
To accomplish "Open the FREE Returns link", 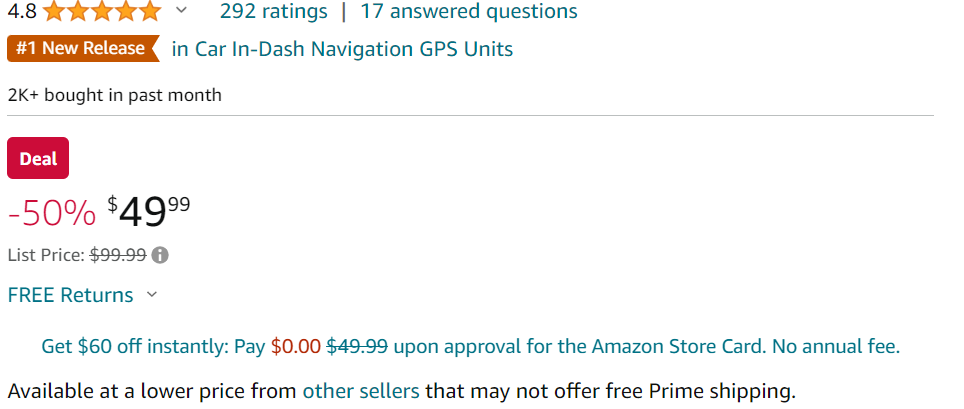I will click(70, 295).
